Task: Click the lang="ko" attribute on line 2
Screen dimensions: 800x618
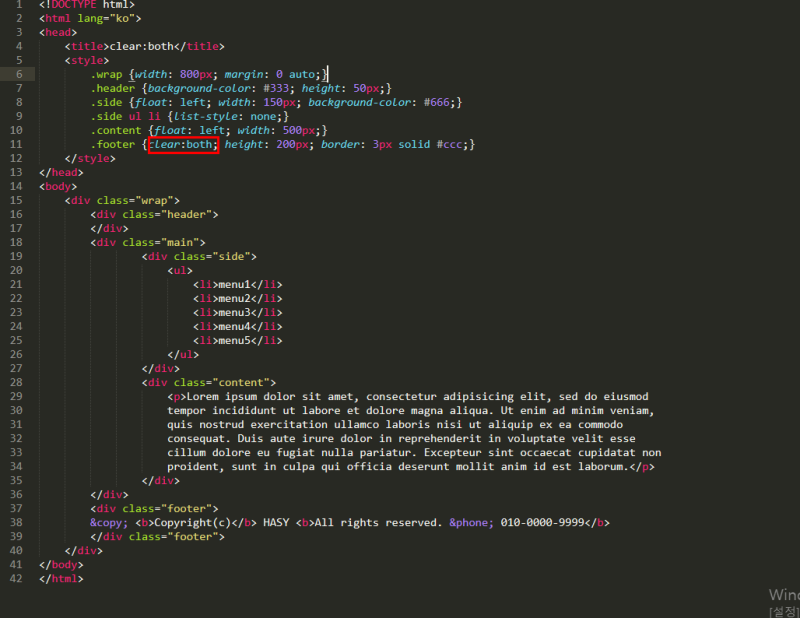Action: (105, 18)
